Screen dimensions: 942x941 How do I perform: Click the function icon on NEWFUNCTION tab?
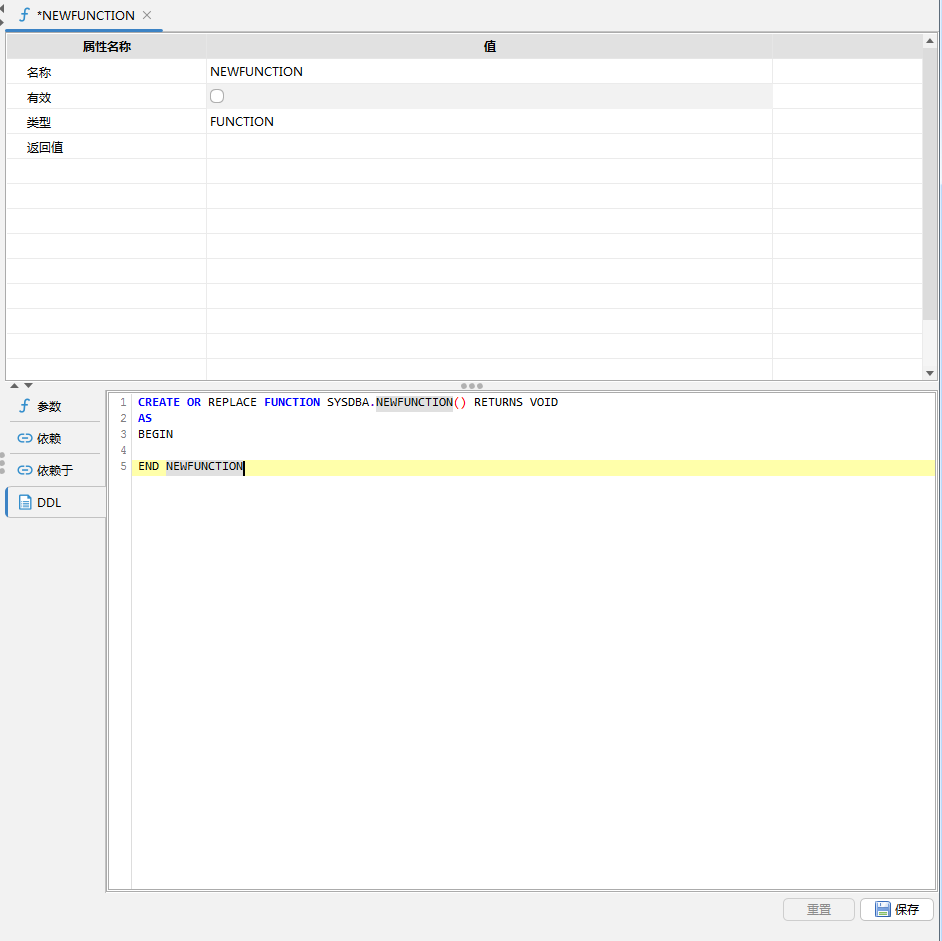tap(24, 15)
